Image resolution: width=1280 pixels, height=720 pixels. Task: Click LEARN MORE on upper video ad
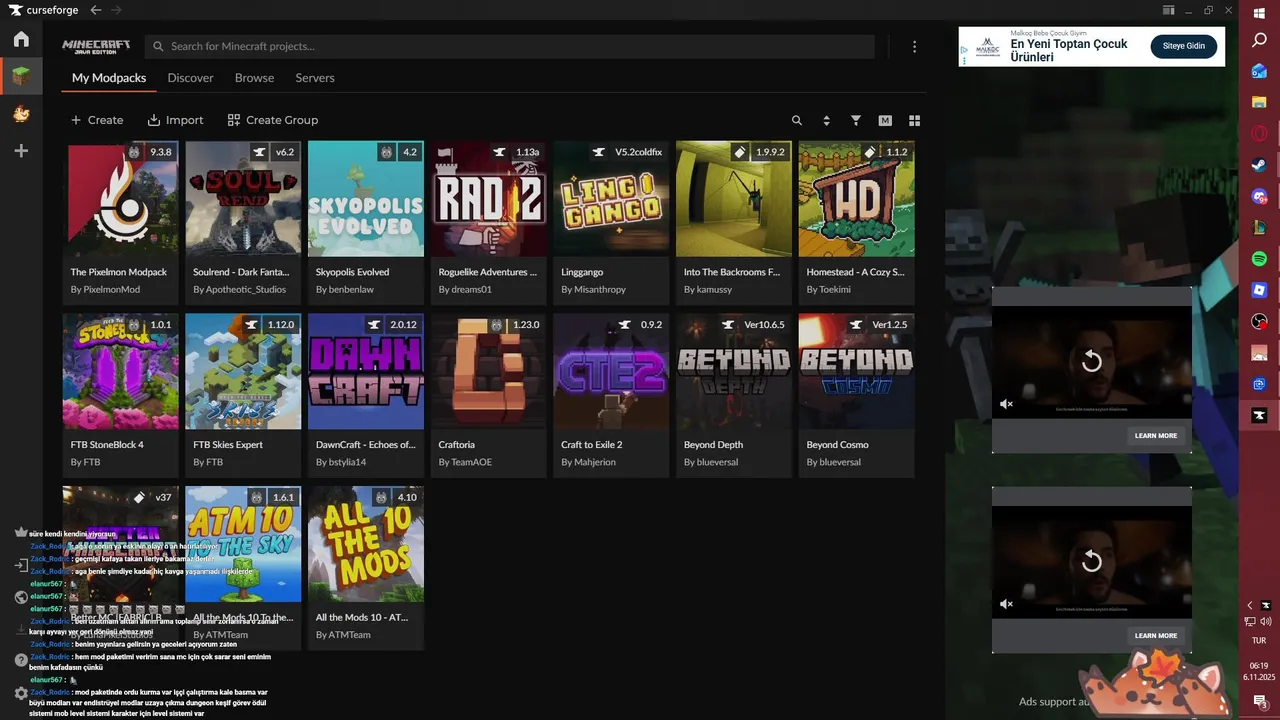tap(1156, 436)
